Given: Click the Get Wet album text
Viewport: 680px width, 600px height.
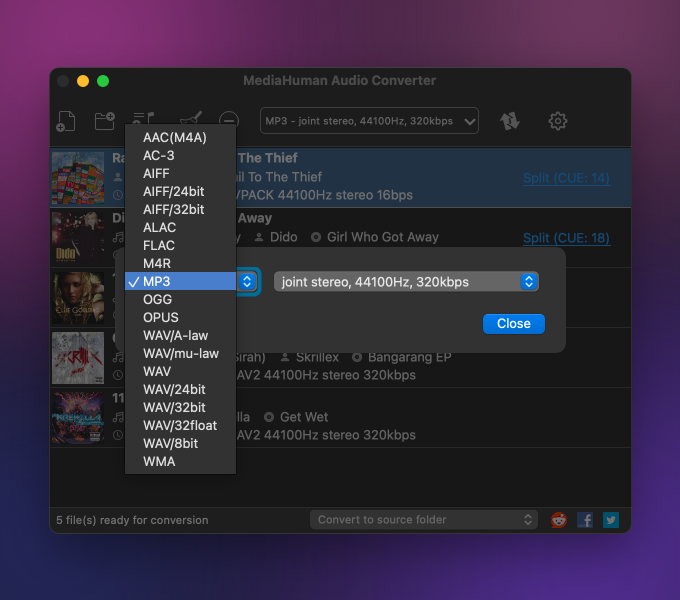Looking at the screenshot, I should (x=304, y=417).
